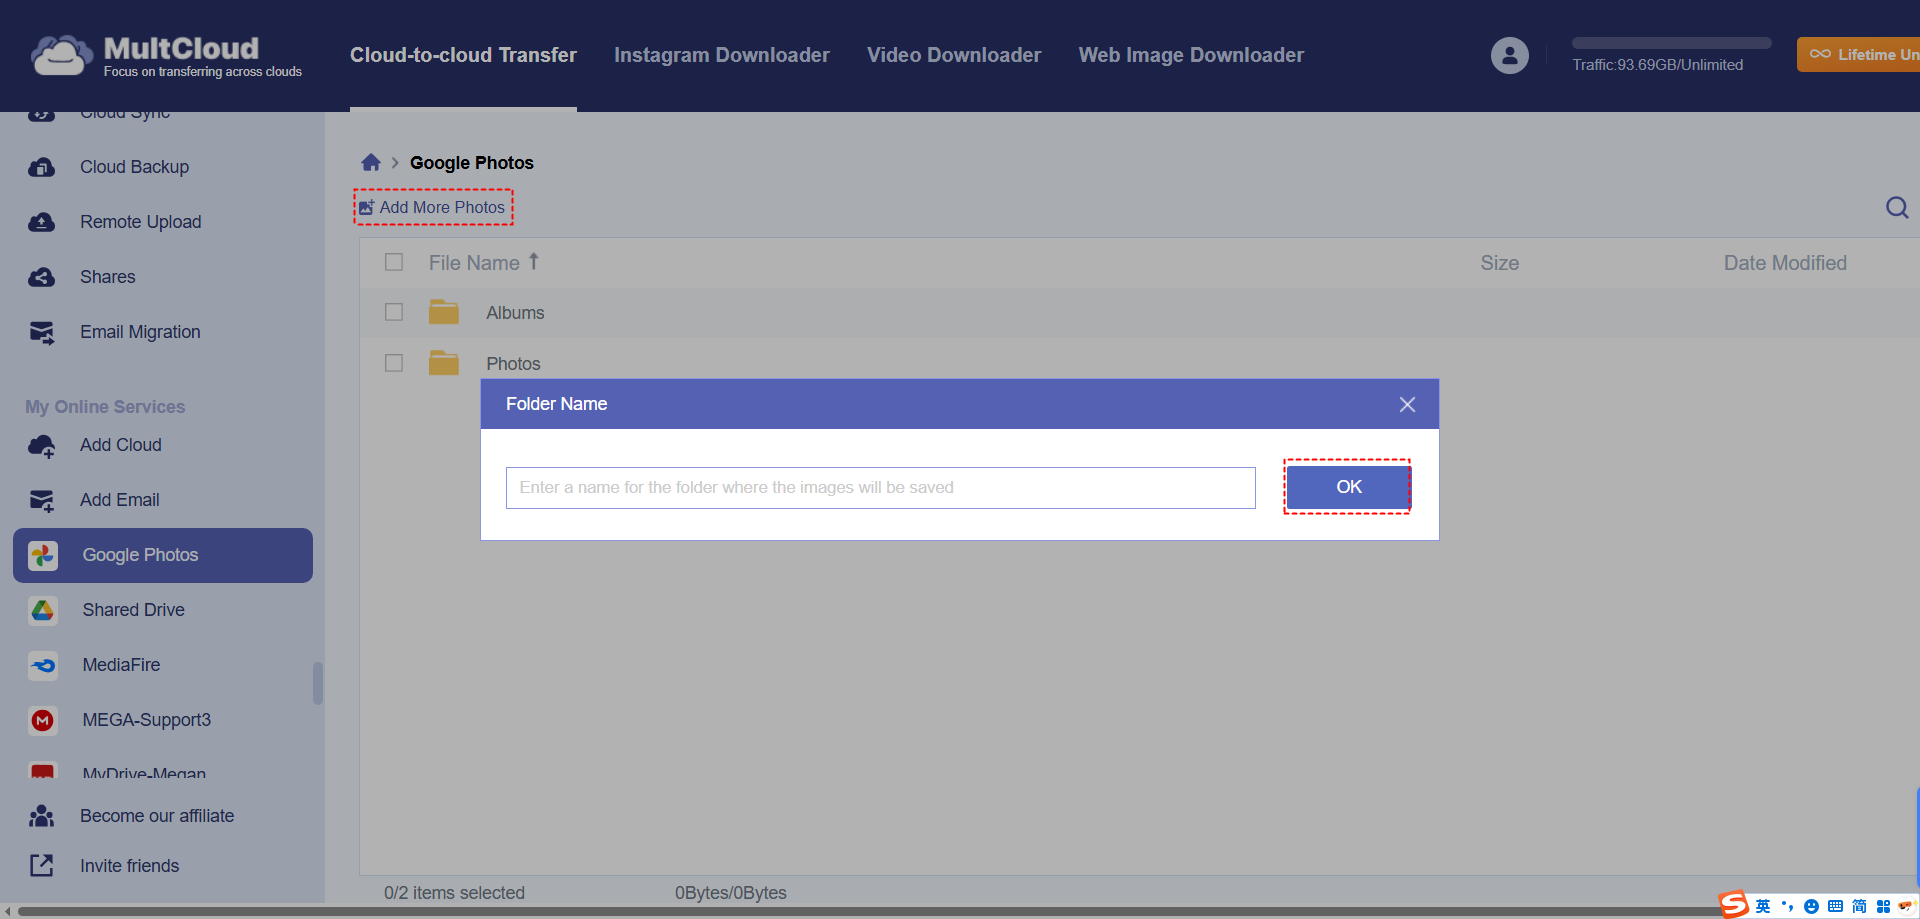The image size is (1920, 919).
Task: Open the search magnifier icon
Action: point(1897,208)
